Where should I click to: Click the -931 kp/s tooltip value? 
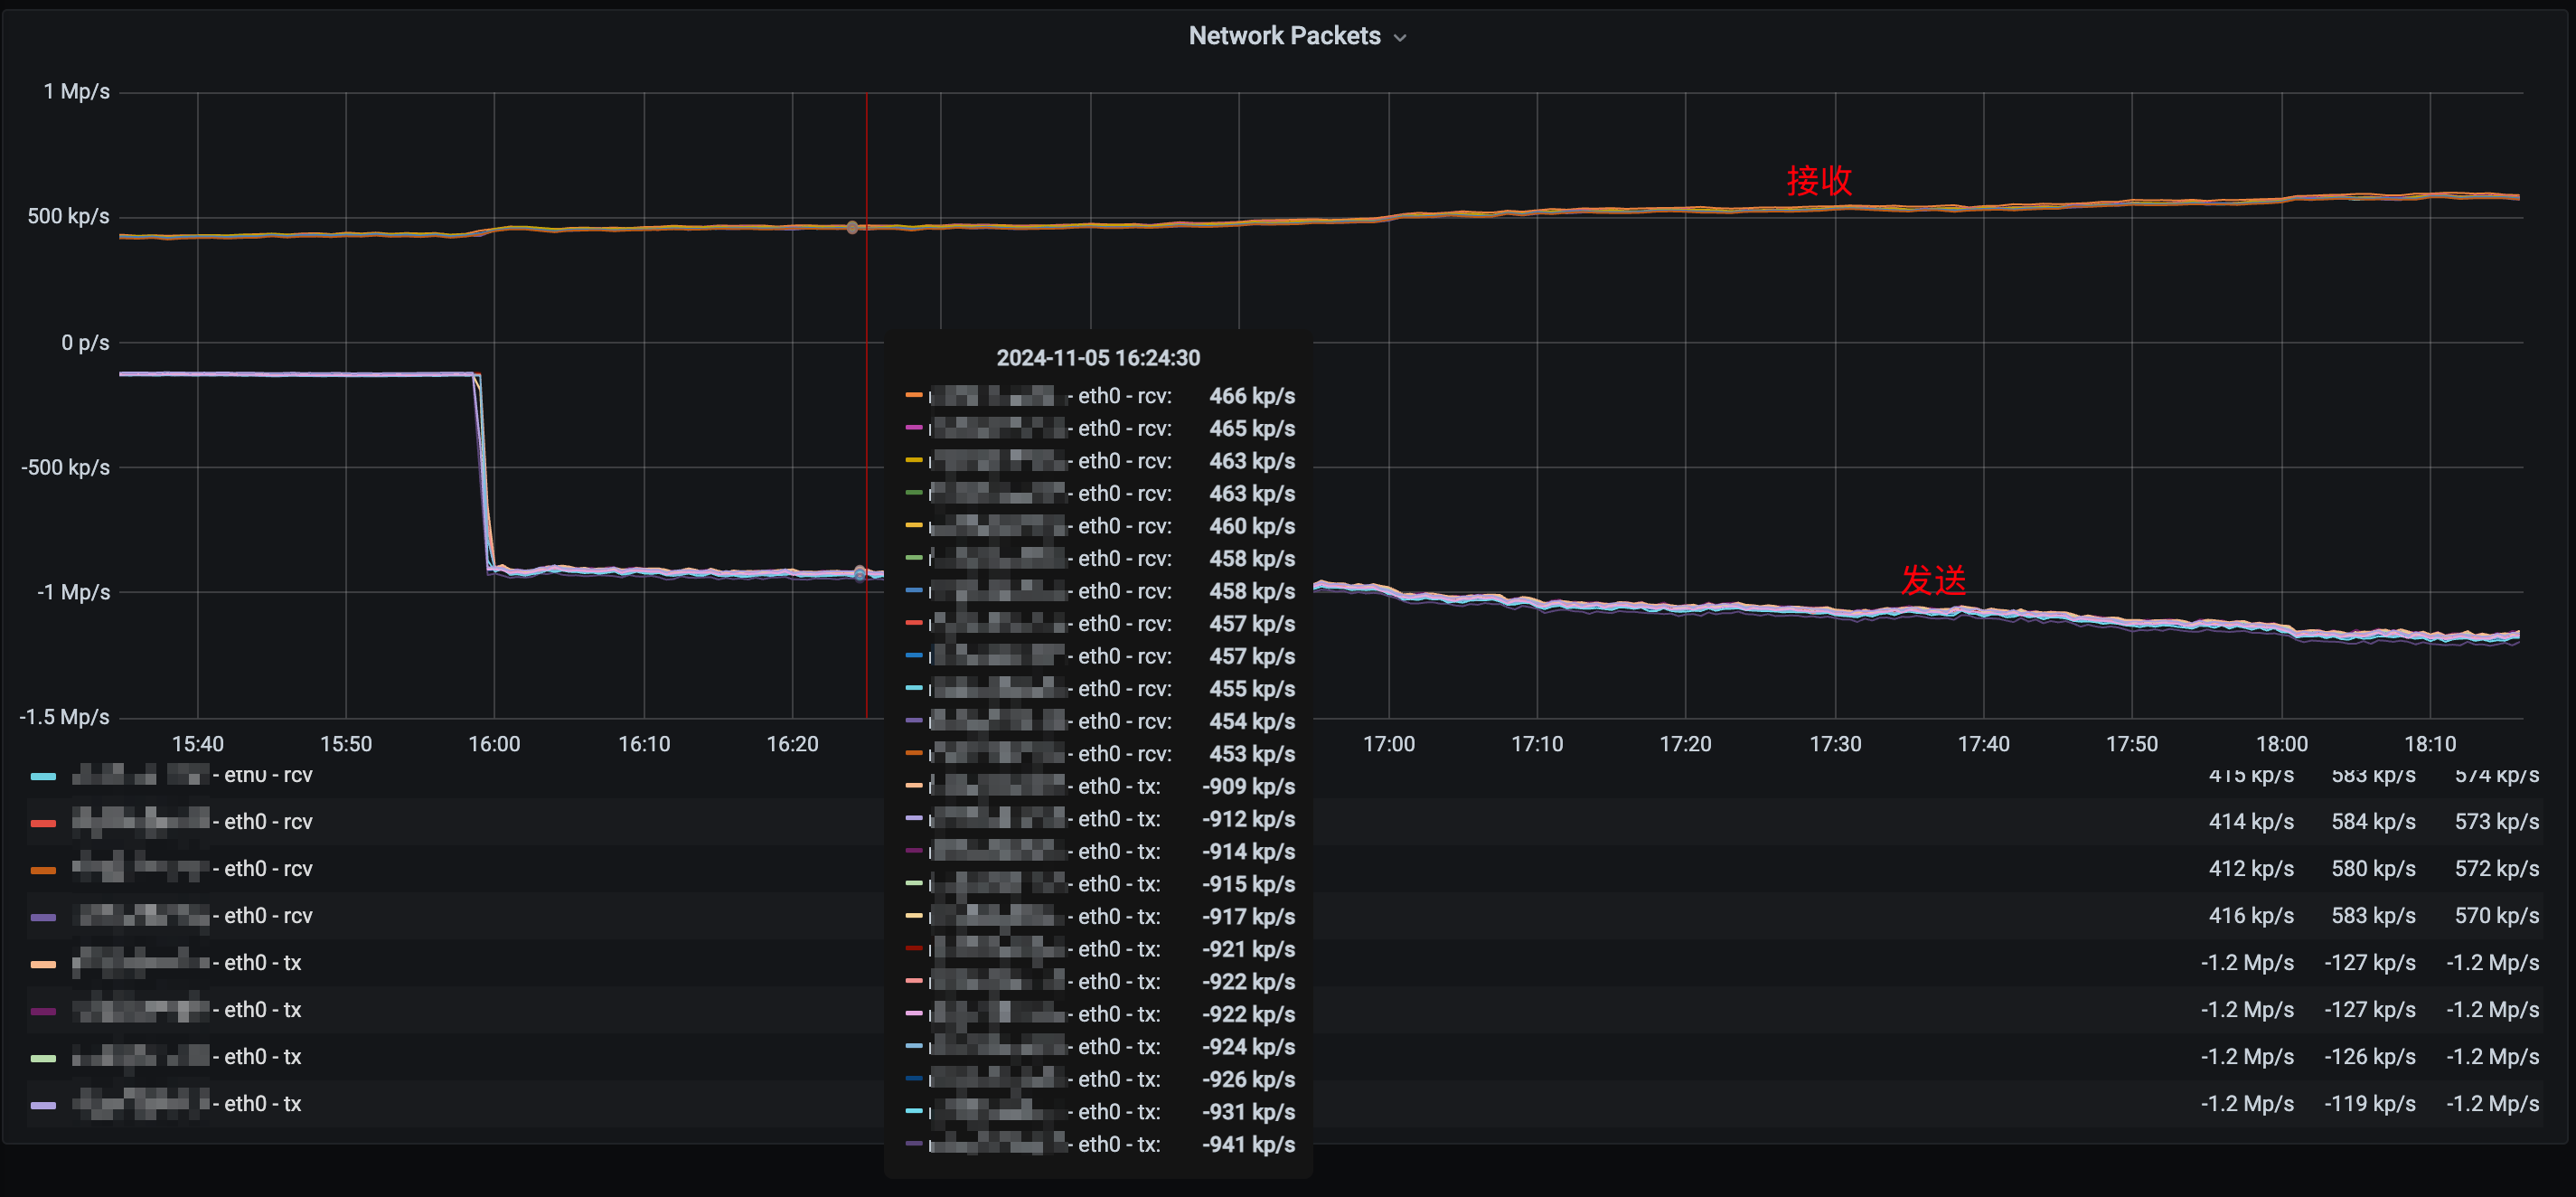tap(1248, 1112)
